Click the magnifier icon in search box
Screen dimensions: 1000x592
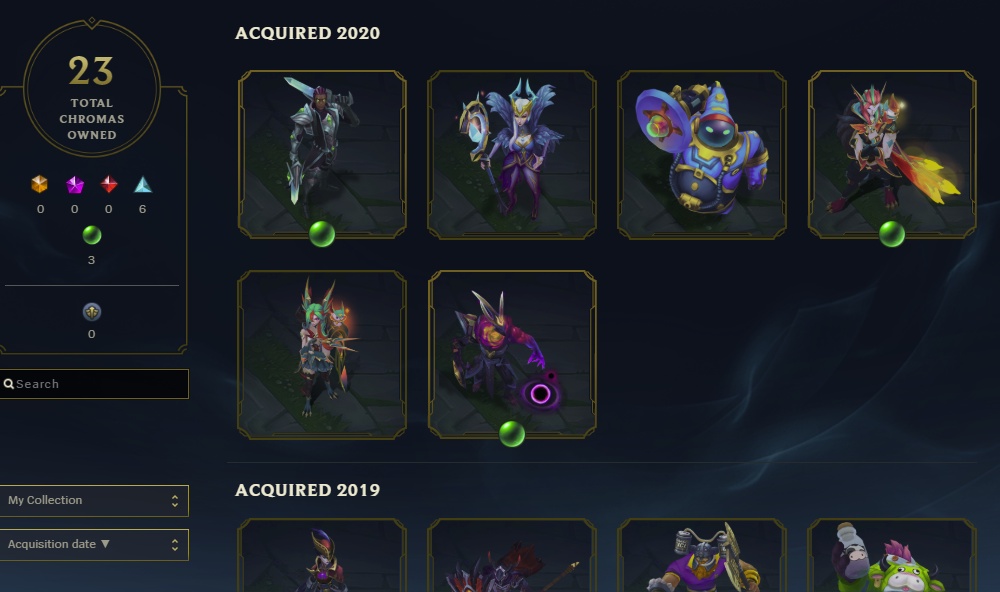point(8,384)
